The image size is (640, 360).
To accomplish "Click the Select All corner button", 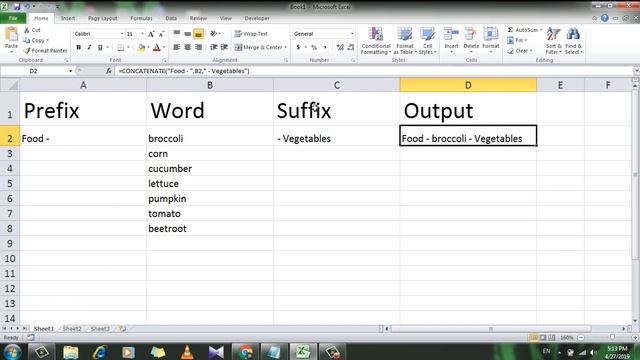I will 10,85.
